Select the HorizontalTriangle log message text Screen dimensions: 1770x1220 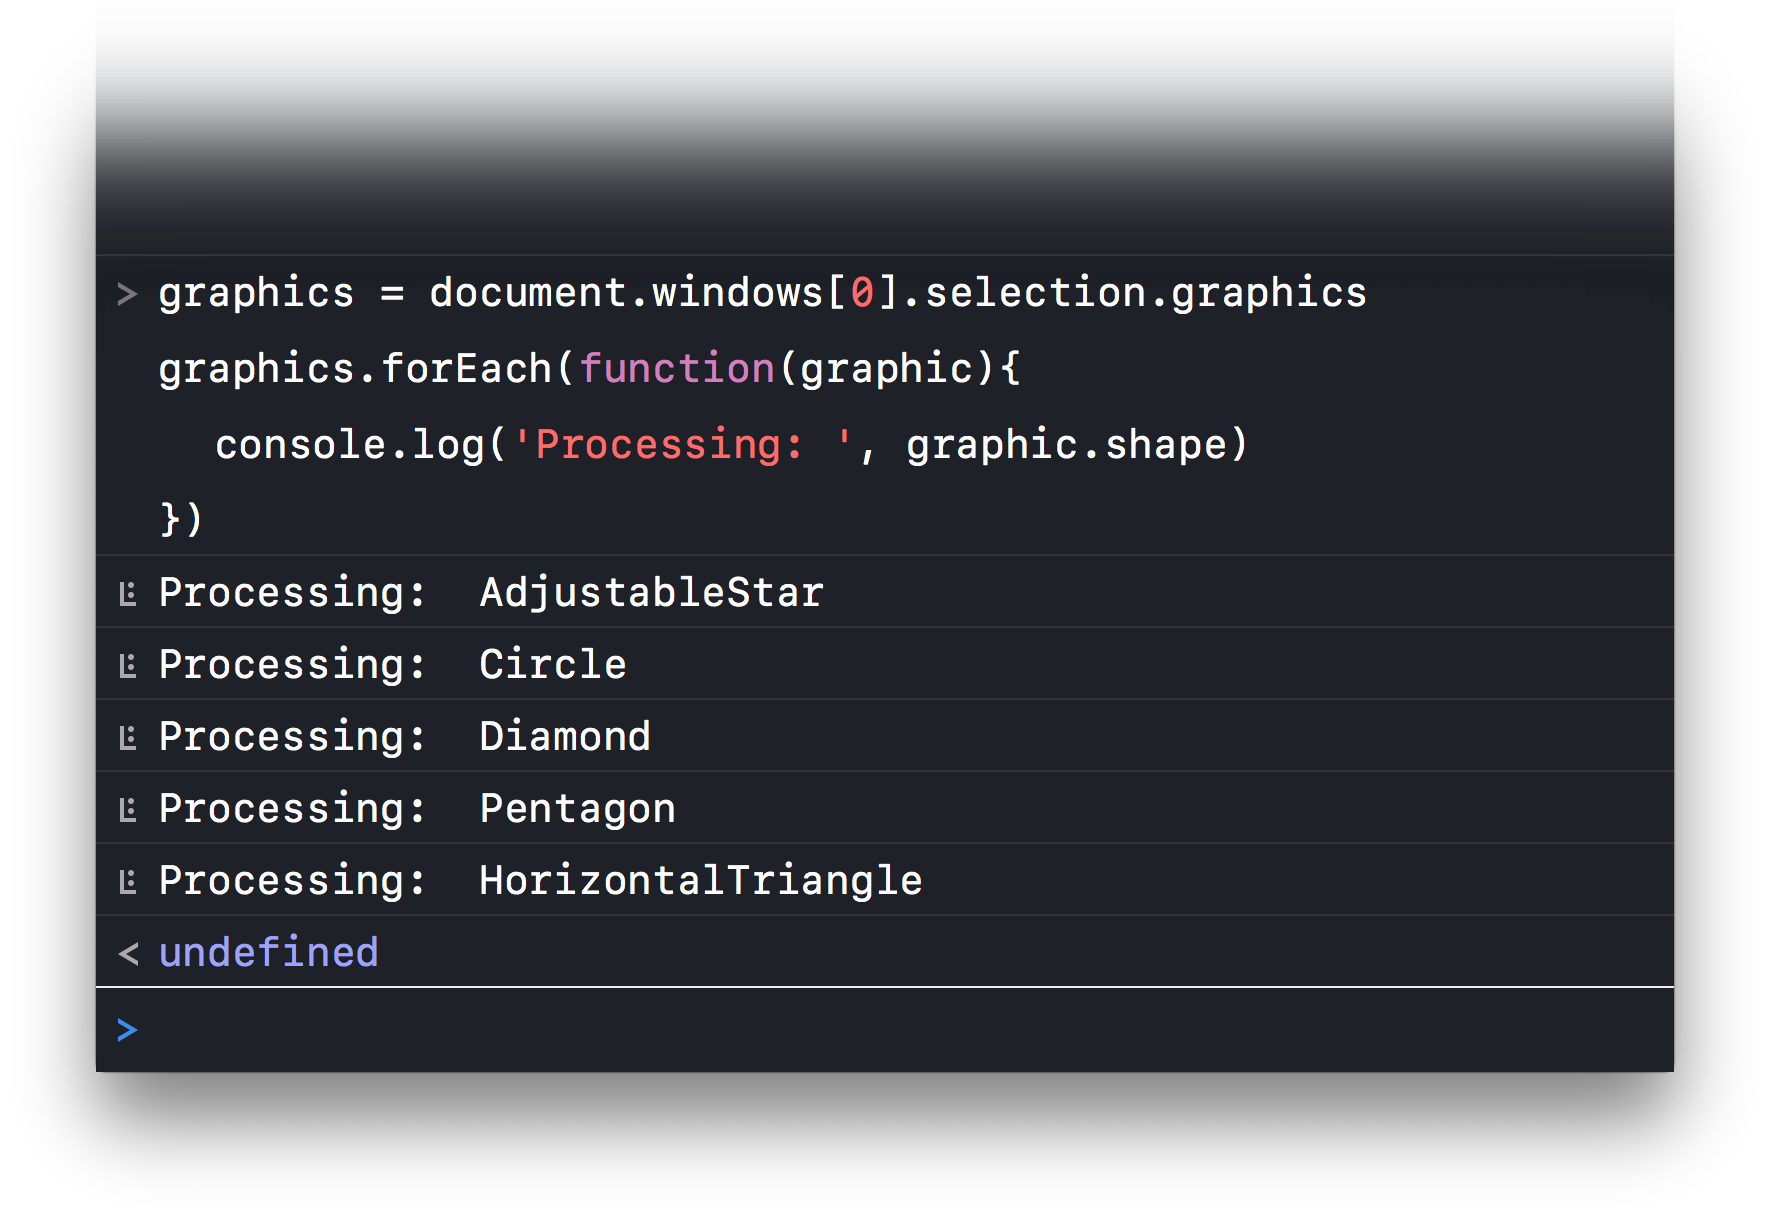(x=540, y=881)
